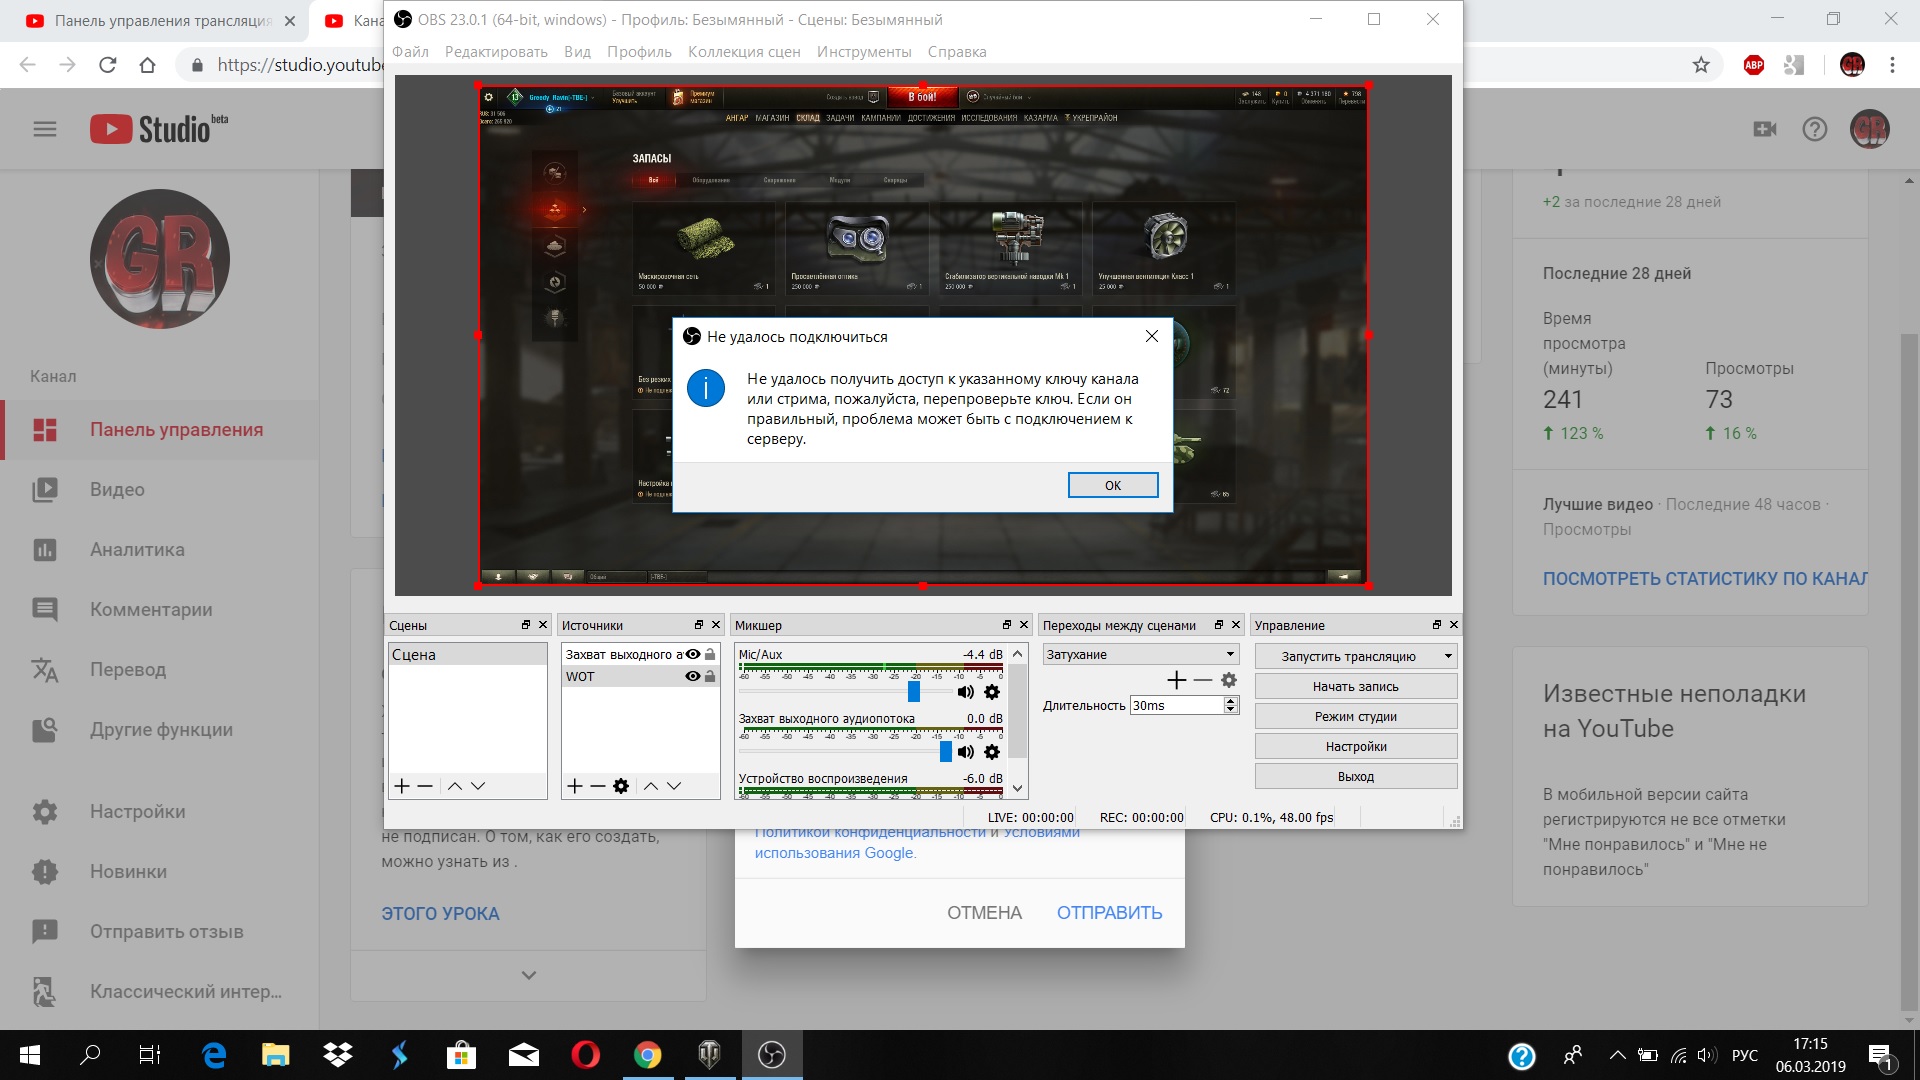Viewport: 1920px width, 1080px height.
Task: Toggle visibility of audio output capture source
Action: [x=692, y=654]
